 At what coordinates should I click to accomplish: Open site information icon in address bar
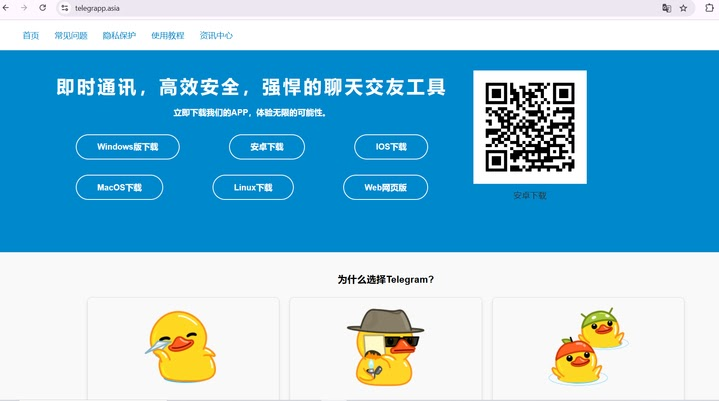65,8
